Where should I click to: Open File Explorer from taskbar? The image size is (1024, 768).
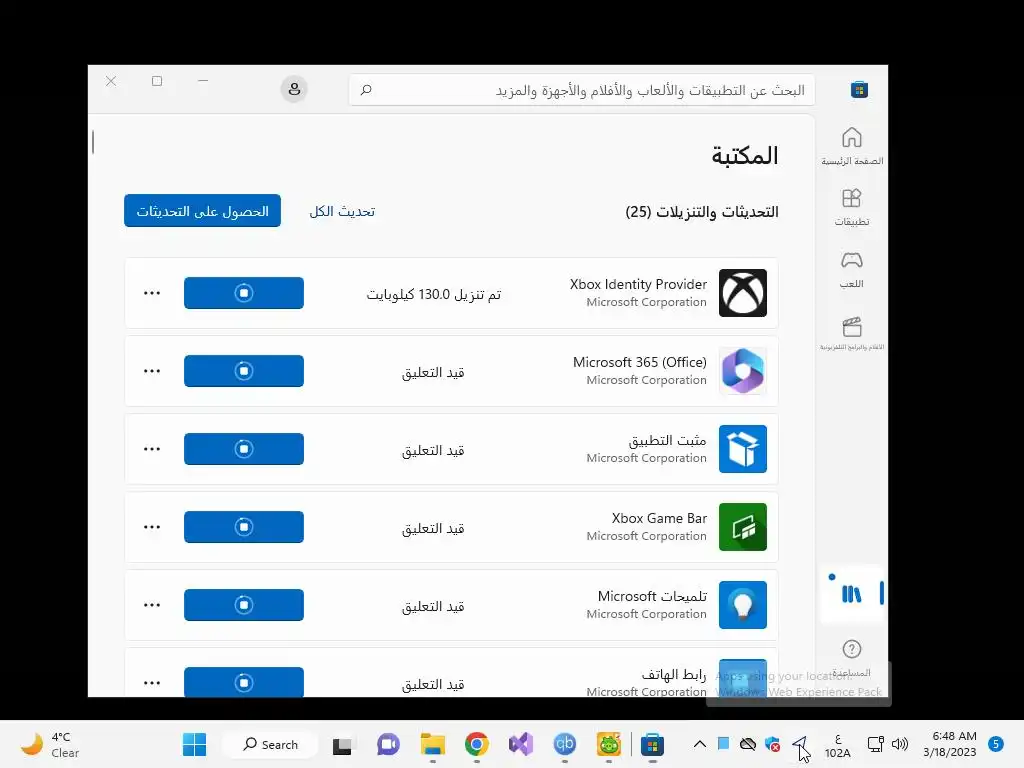[x=432, y=744]
